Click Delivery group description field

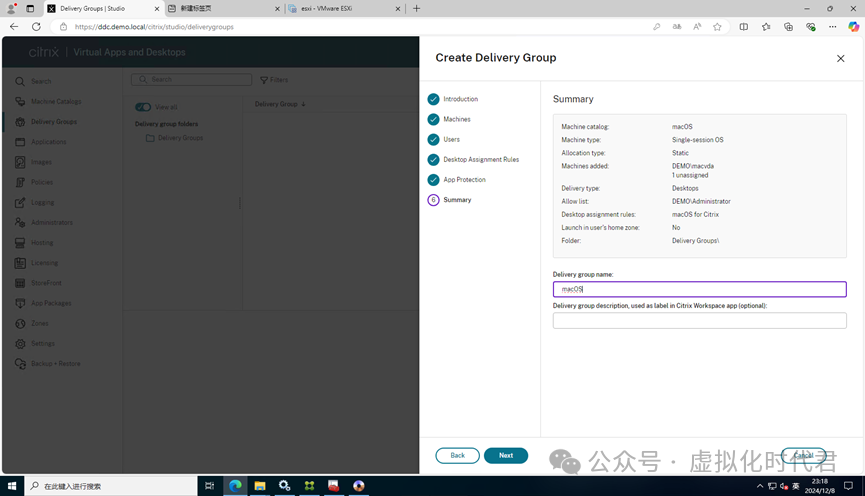[x=700, y=321]
